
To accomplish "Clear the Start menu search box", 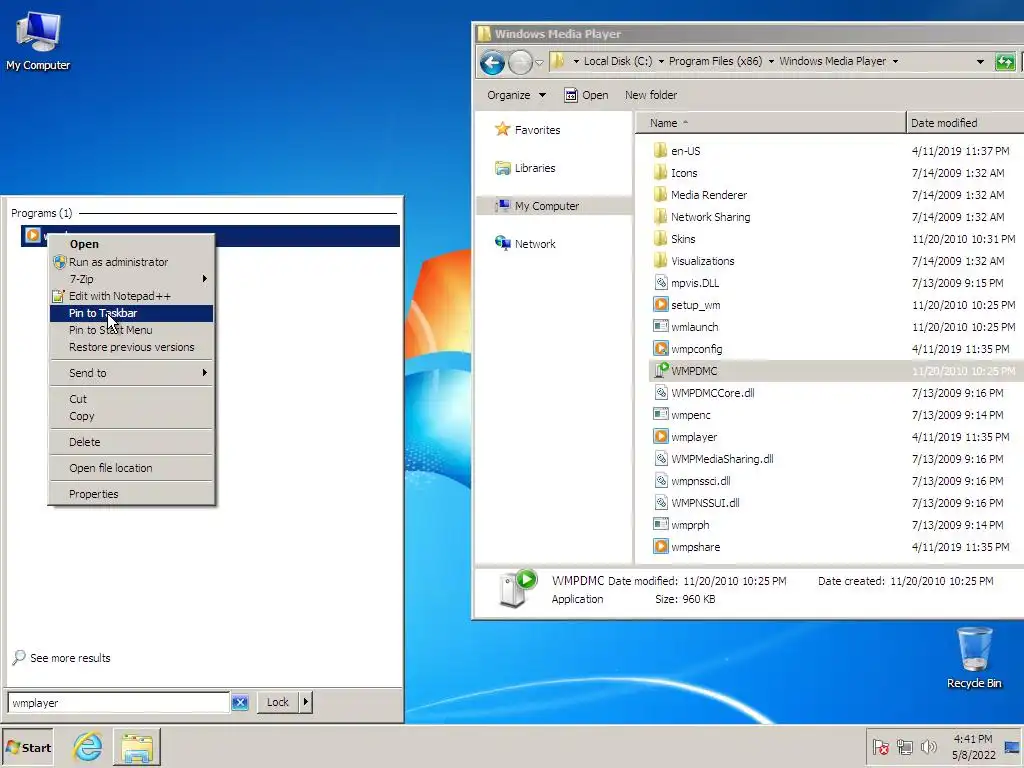I will pyautogui.click(x=240, y=703).
